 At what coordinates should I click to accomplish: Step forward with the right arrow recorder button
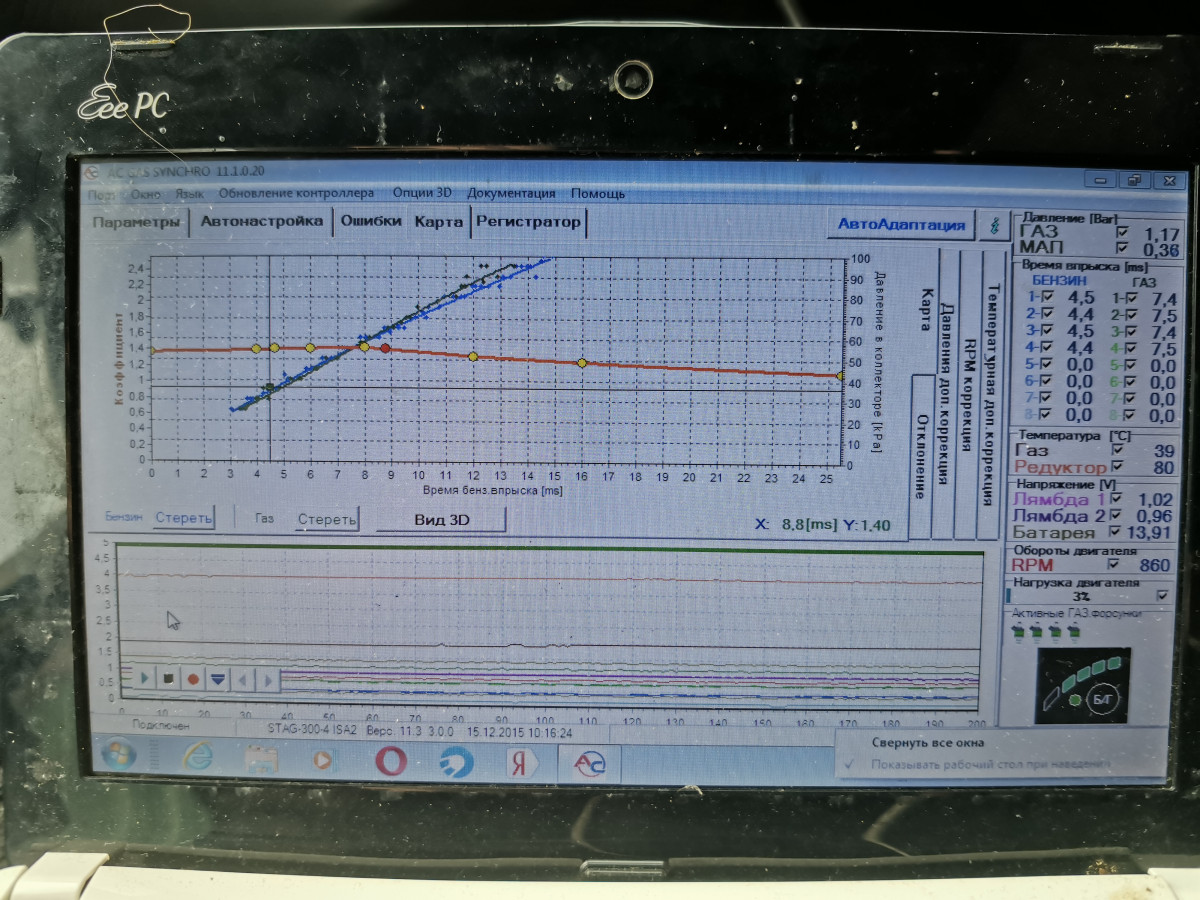pos(267,679)
